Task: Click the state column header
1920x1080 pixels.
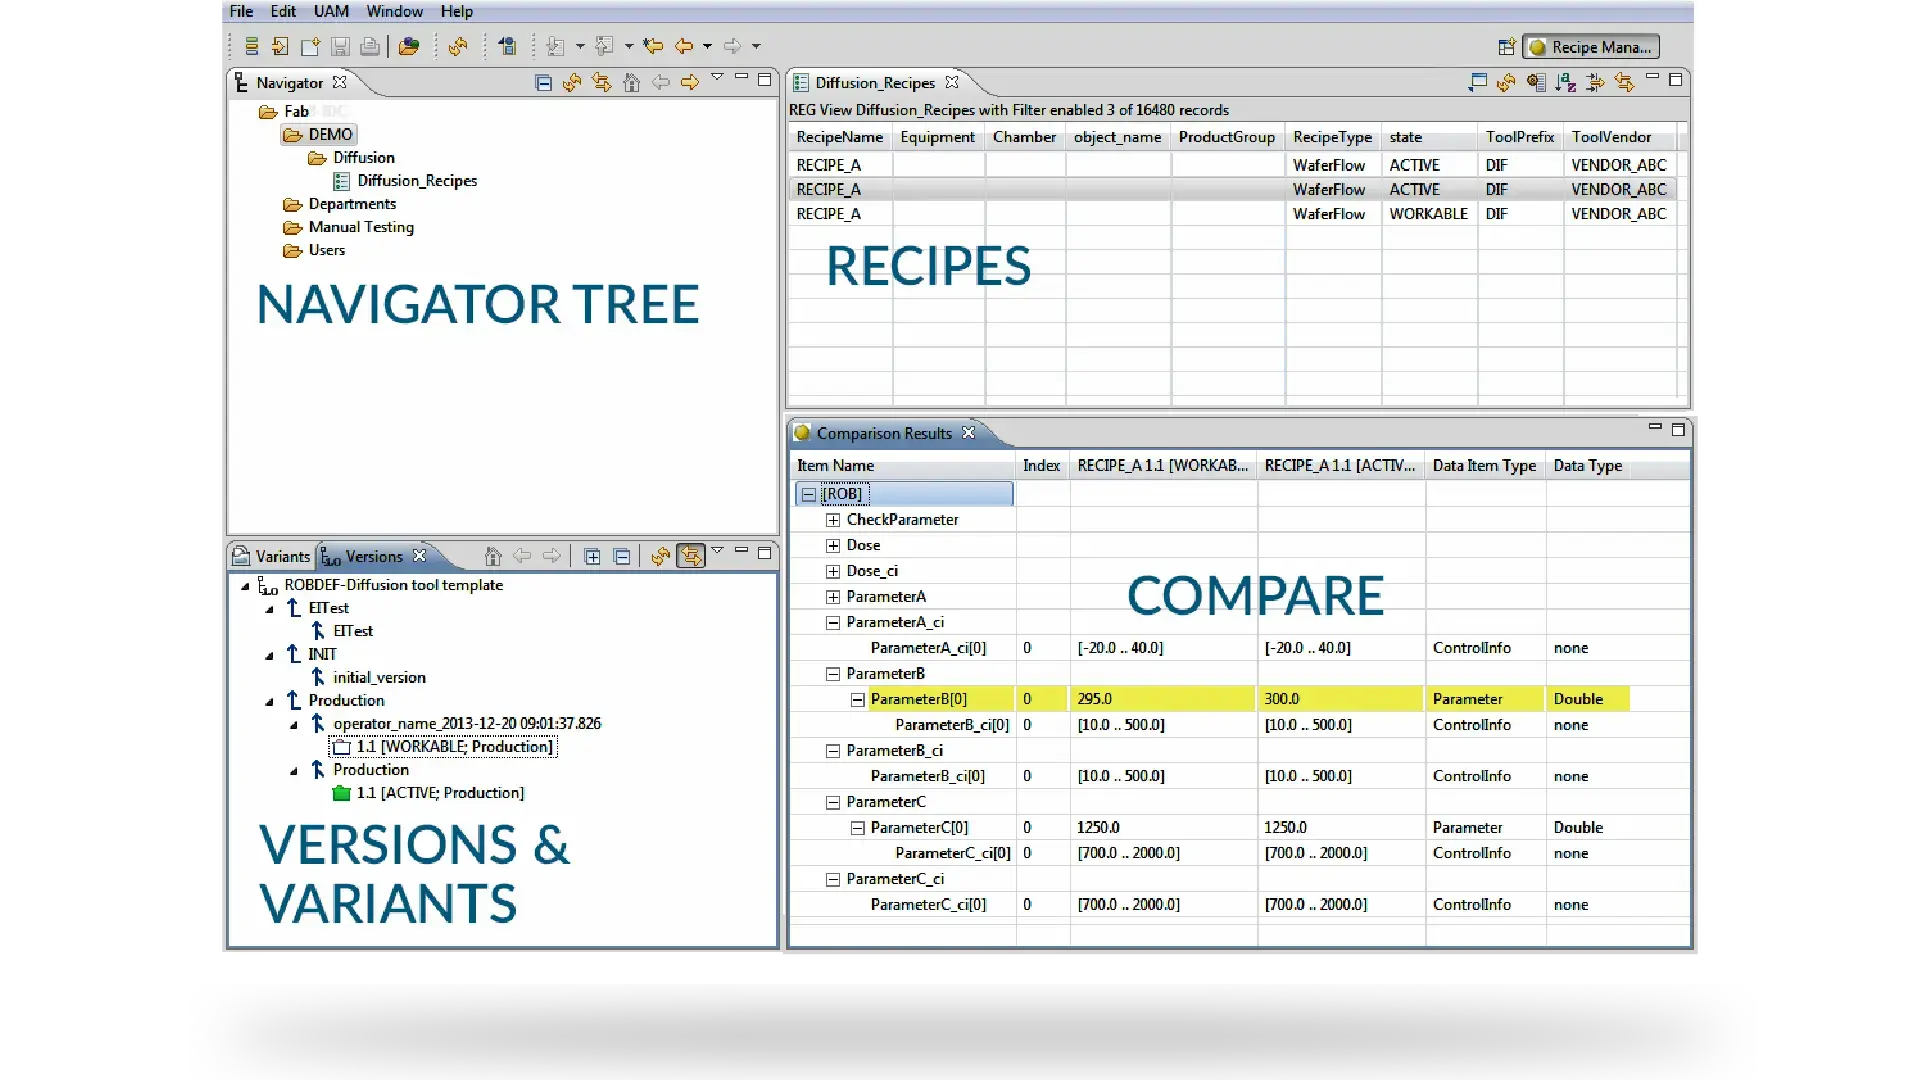Action: click(x=1428, y=137)
